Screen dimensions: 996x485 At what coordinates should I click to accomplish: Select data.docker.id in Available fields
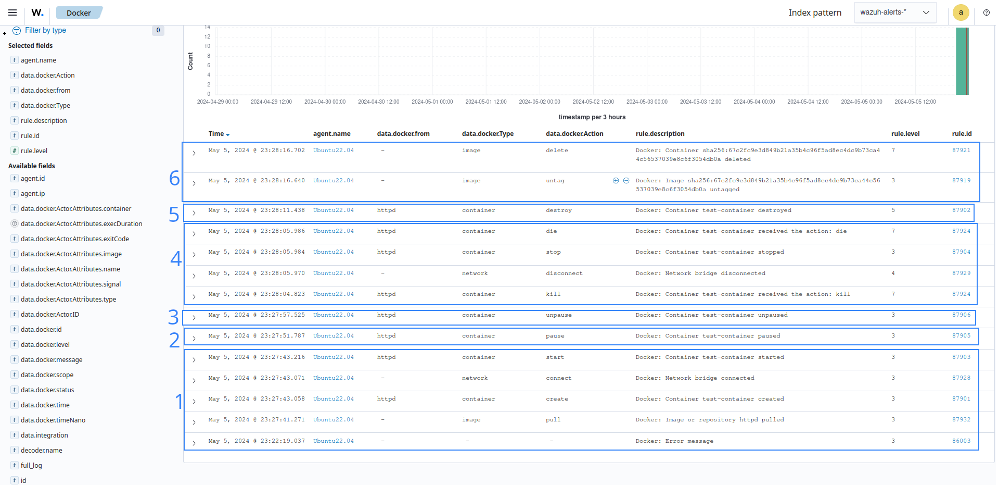coord(41,329)
